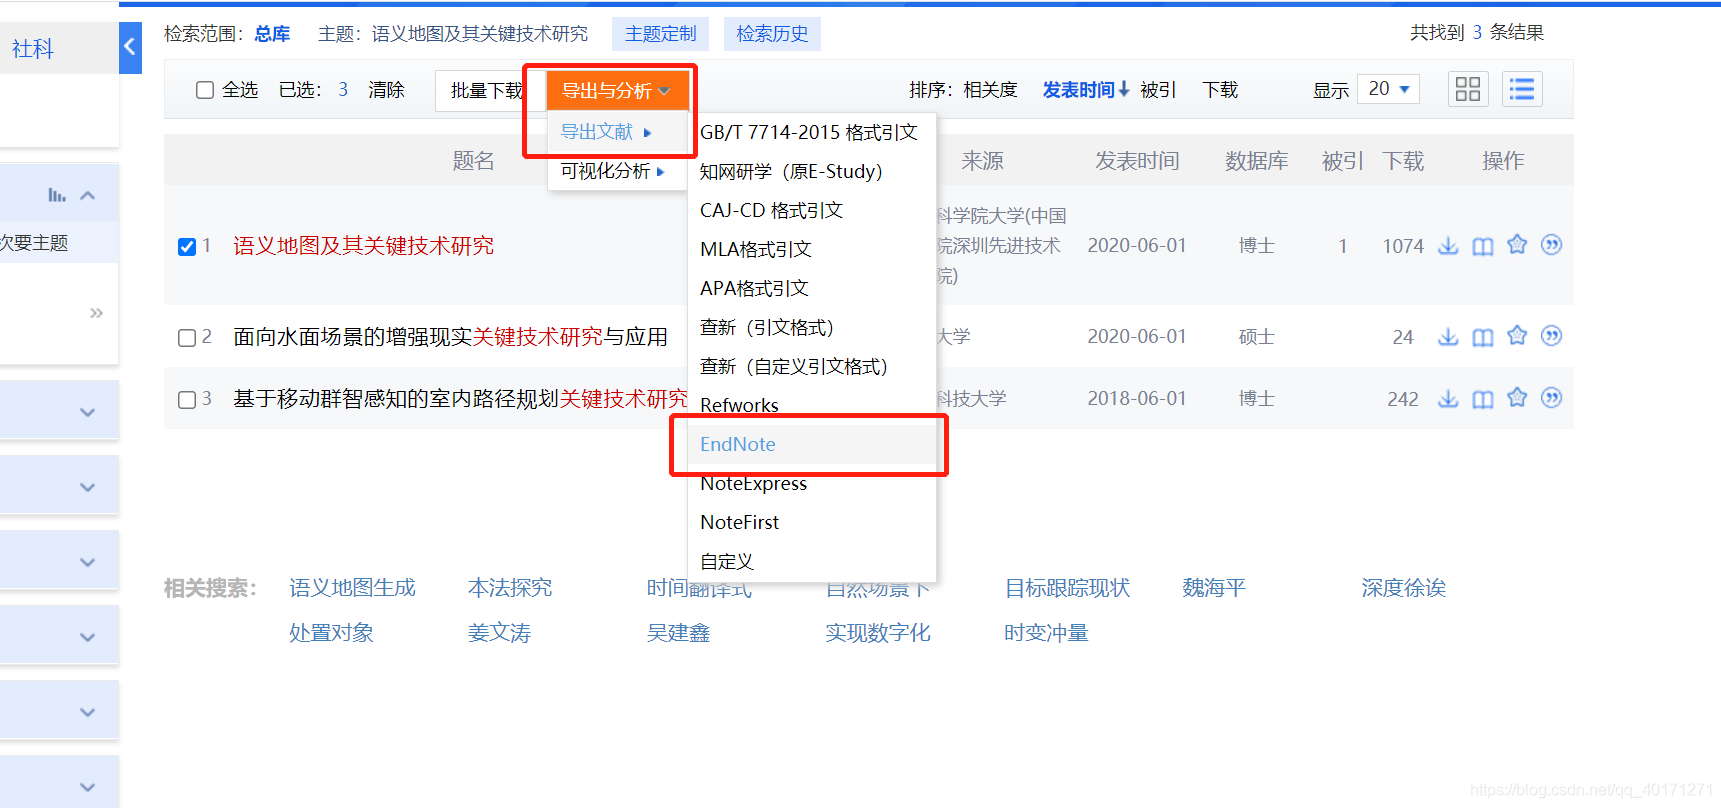Select 查新 (引文格式) option

(767, 327)
